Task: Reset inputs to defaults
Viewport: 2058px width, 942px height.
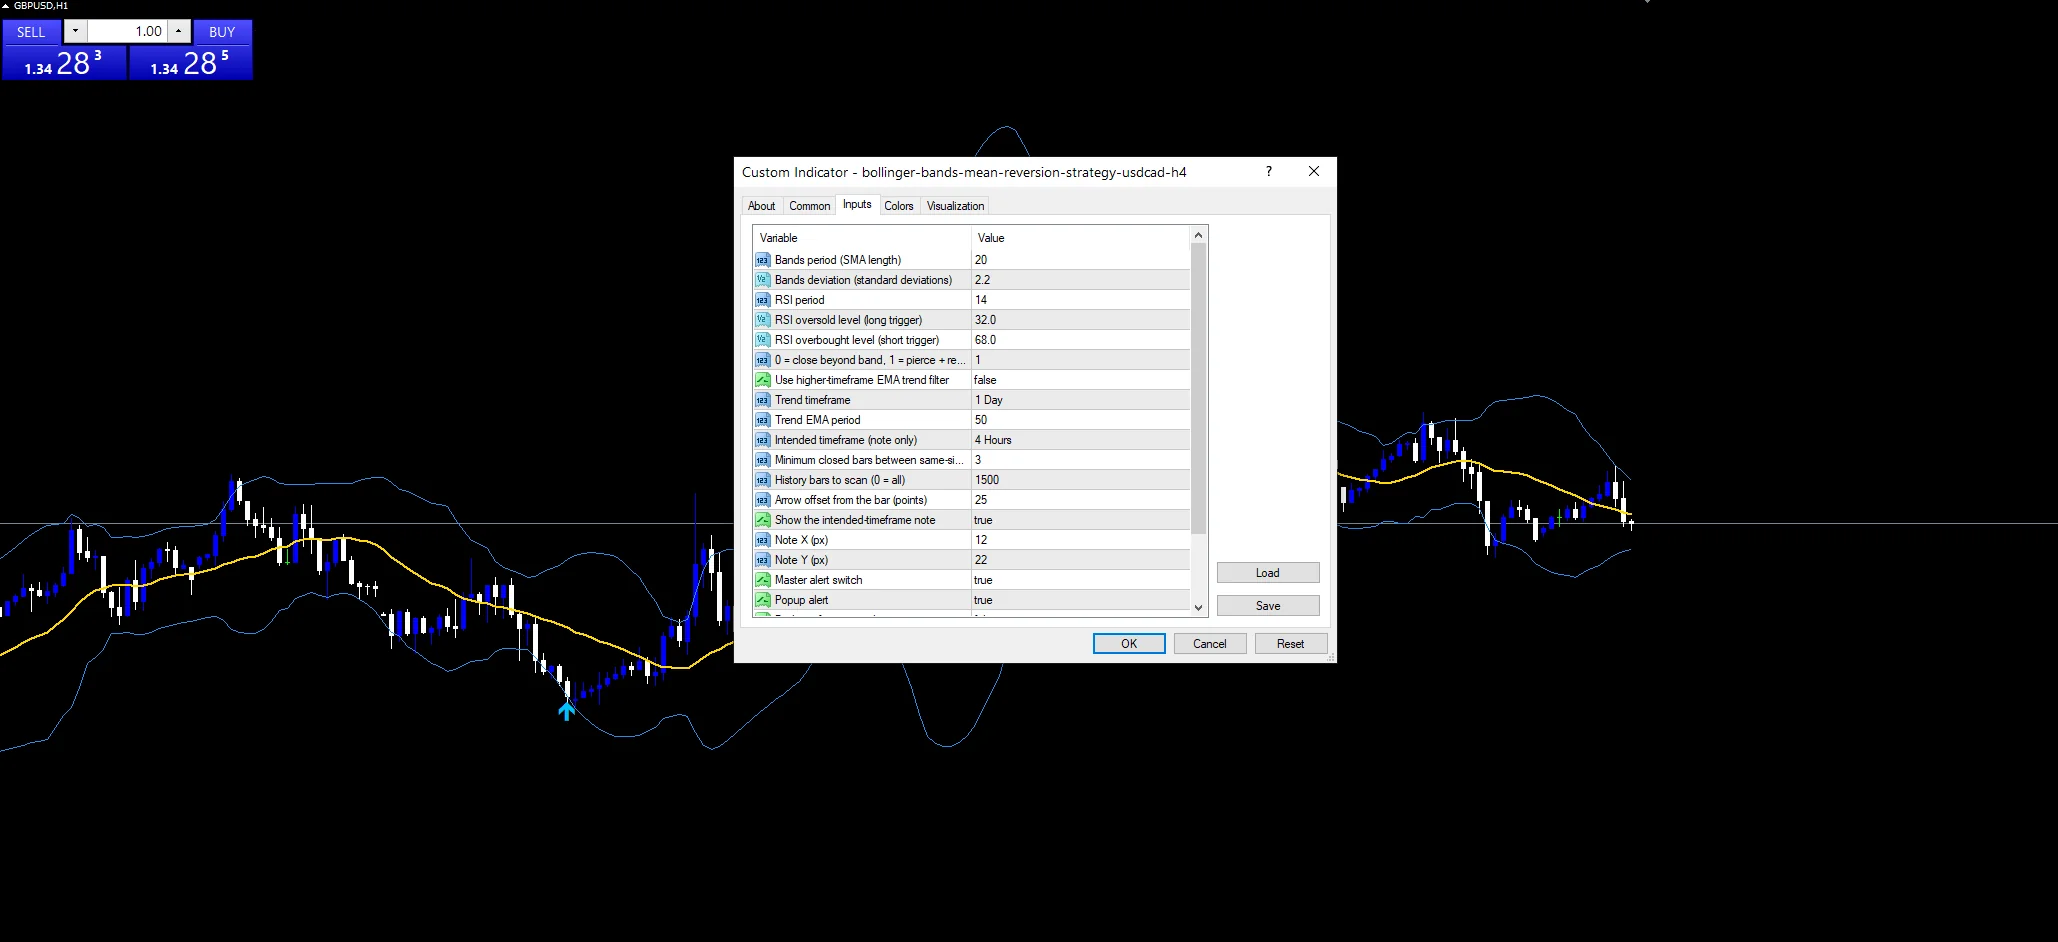Action: [x=1290, y=644]
